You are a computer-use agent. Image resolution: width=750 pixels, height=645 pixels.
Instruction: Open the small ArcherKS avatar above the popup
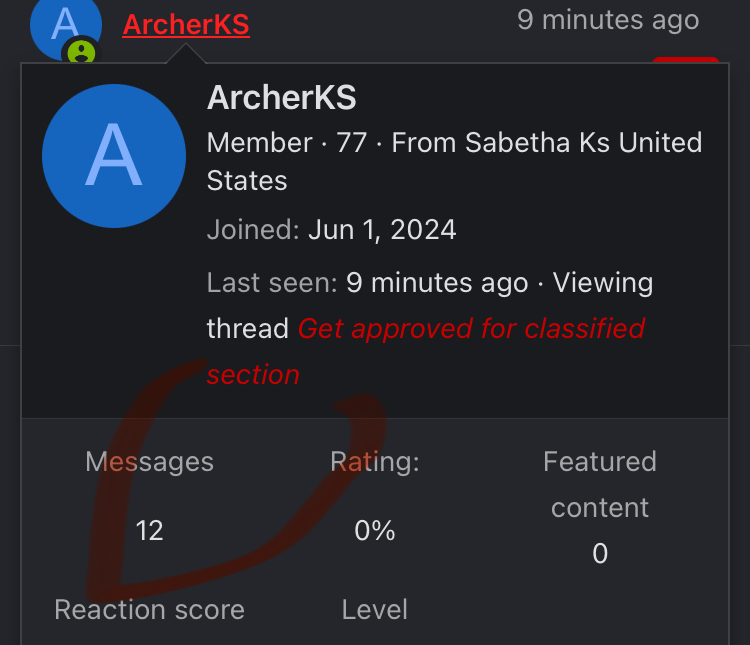(66, 26)
